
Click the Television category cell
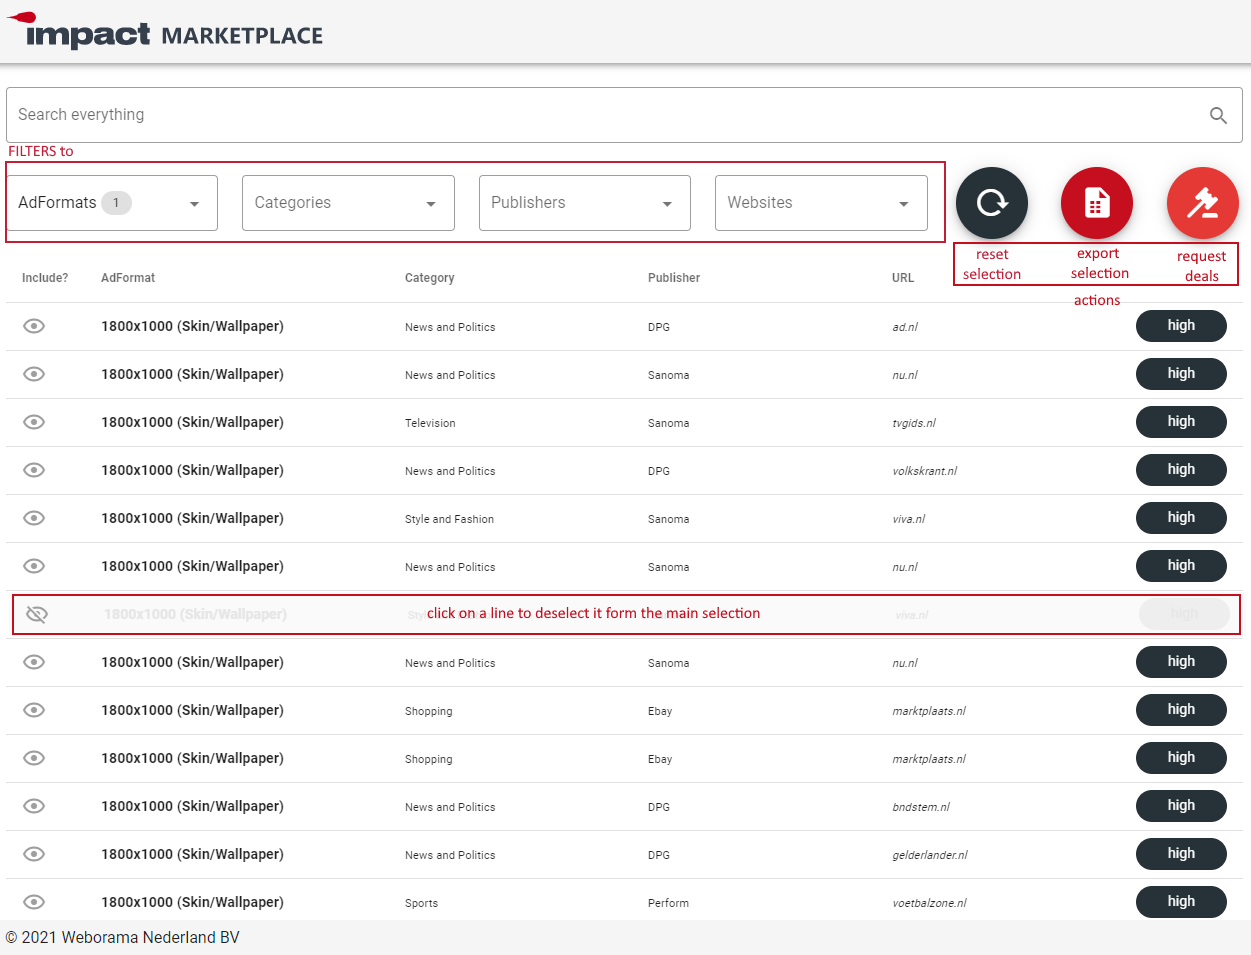click(x=430, y=423)
